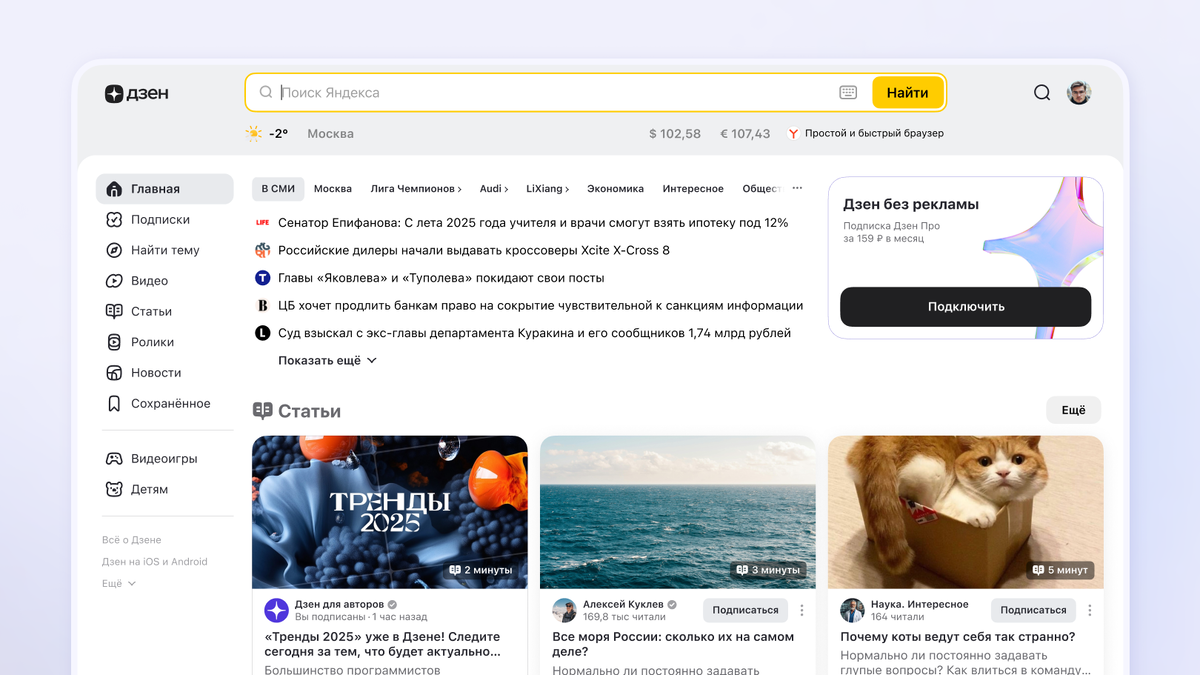
Task: Click Алексей Куклев channel avatar
Action: click(x=565, y=610)
